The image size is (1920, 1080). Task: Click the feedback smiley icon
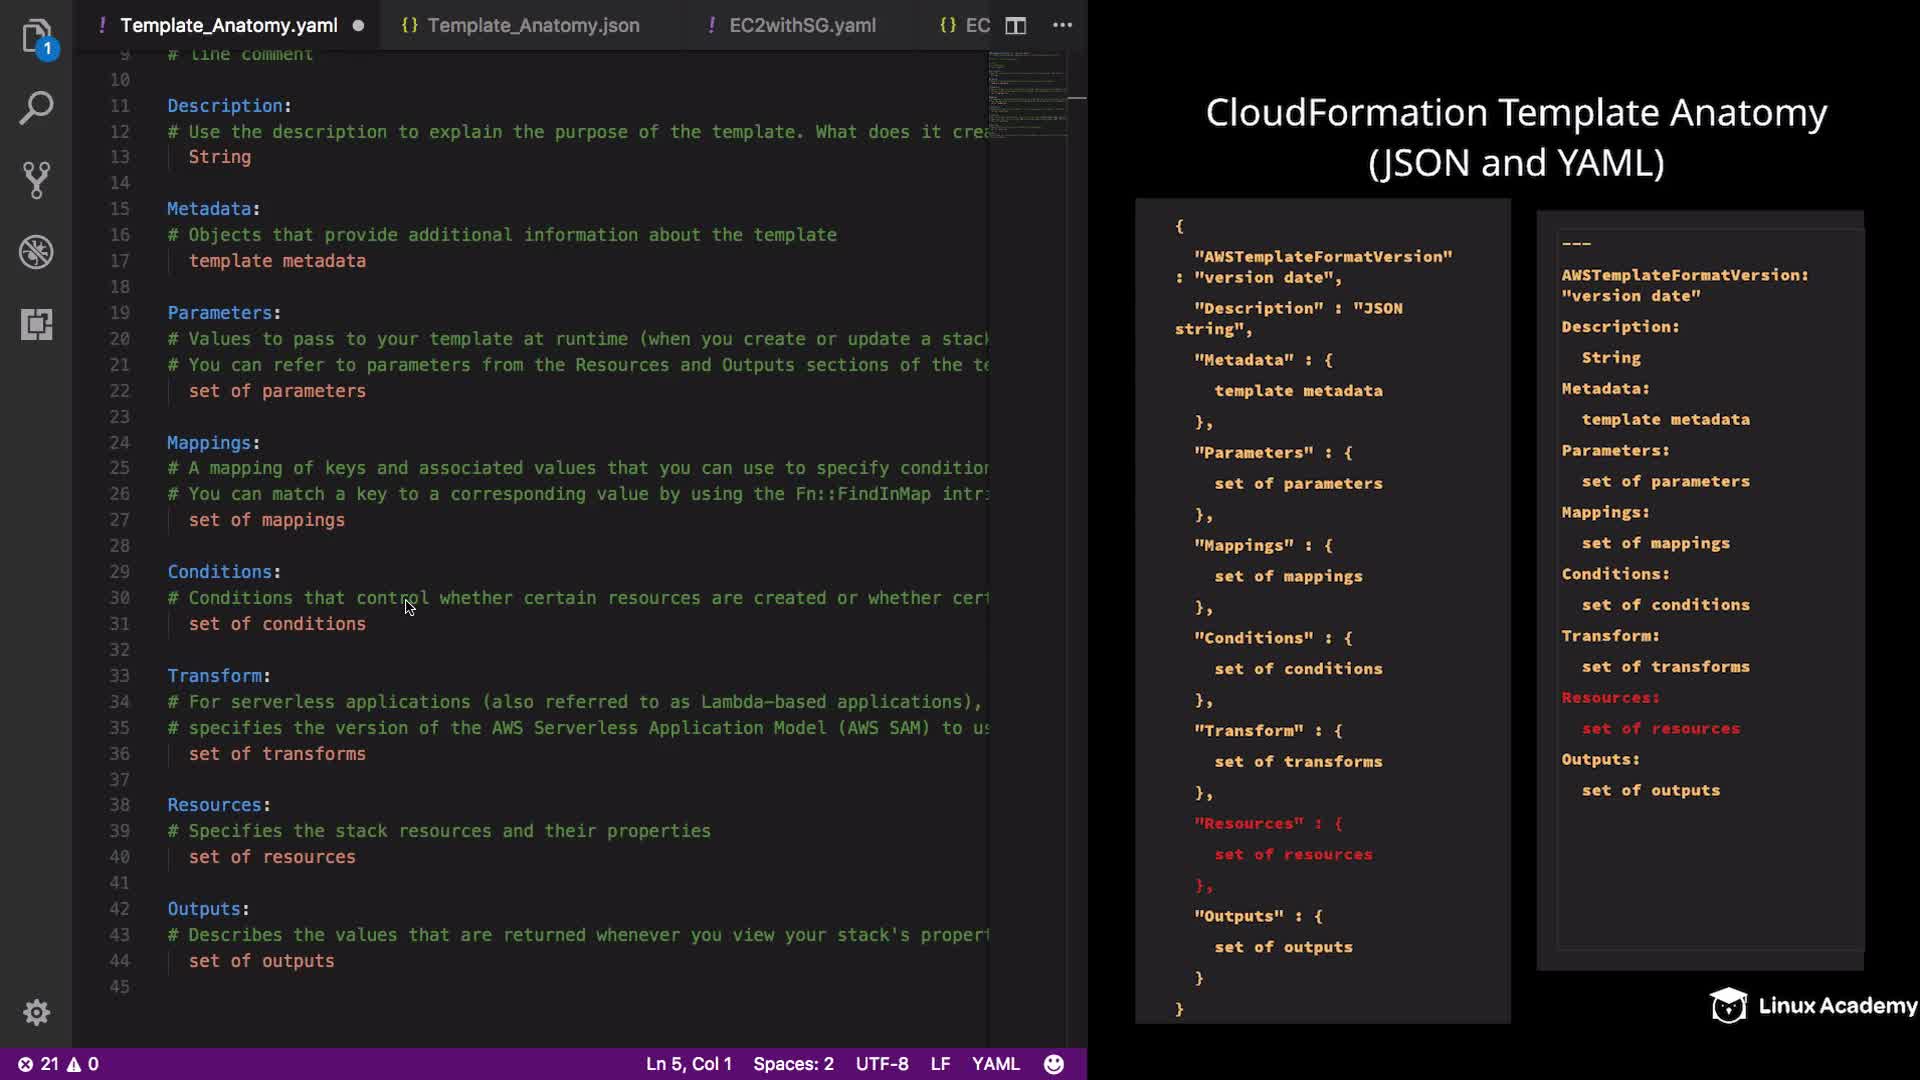(1054, 1064)
